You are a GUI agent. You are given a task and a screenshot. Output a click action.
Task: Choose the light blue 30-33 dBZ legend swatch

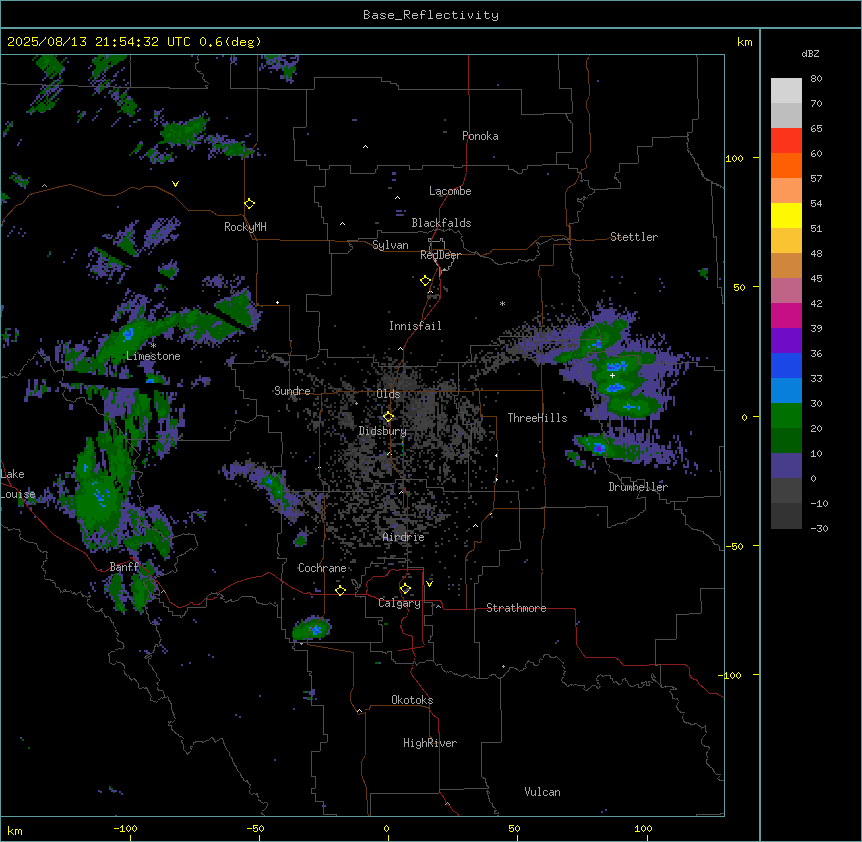pyautogui.click(x=786, y=391)
